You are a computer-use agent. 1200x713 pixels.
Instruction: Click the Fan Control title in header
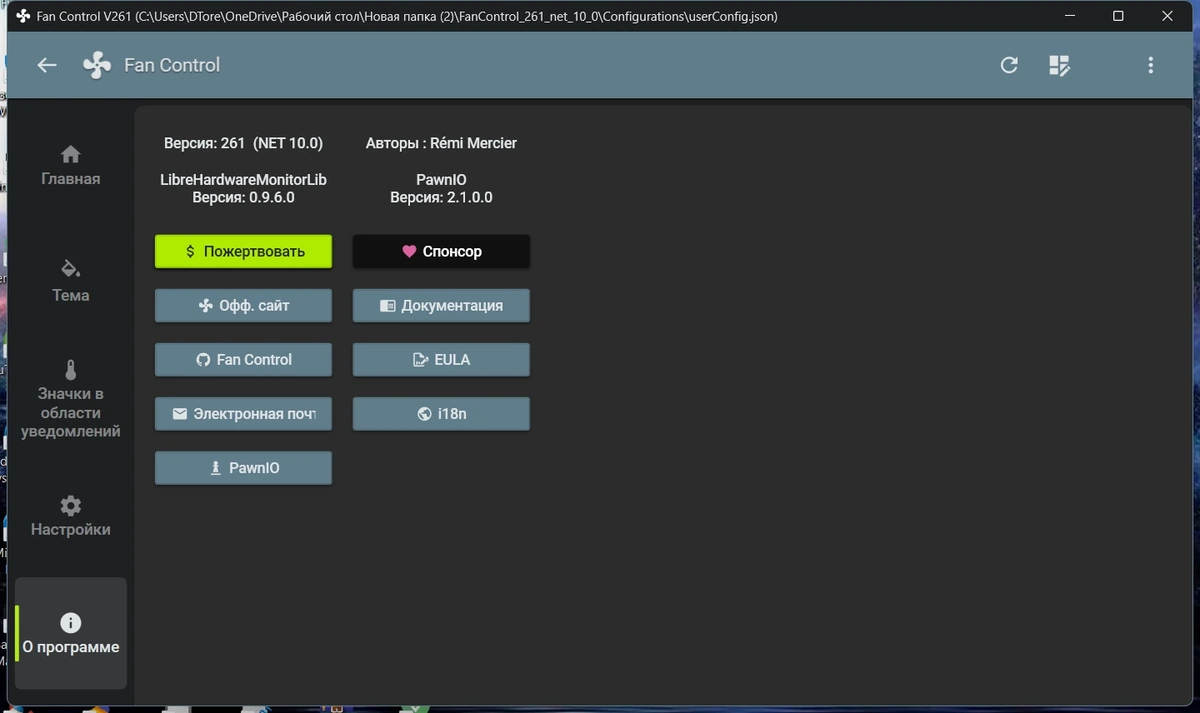pos(172,65)
